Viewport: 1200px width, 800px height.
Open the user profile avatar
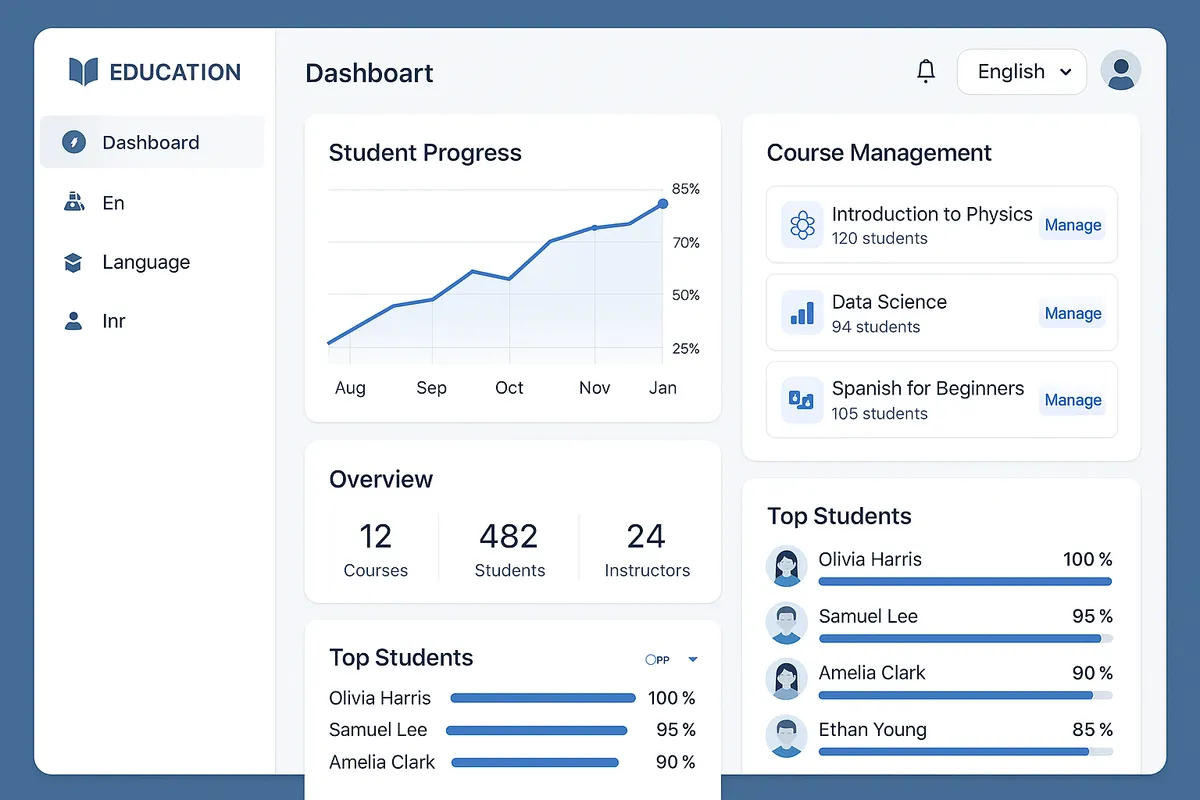[x=1121, y=70]
